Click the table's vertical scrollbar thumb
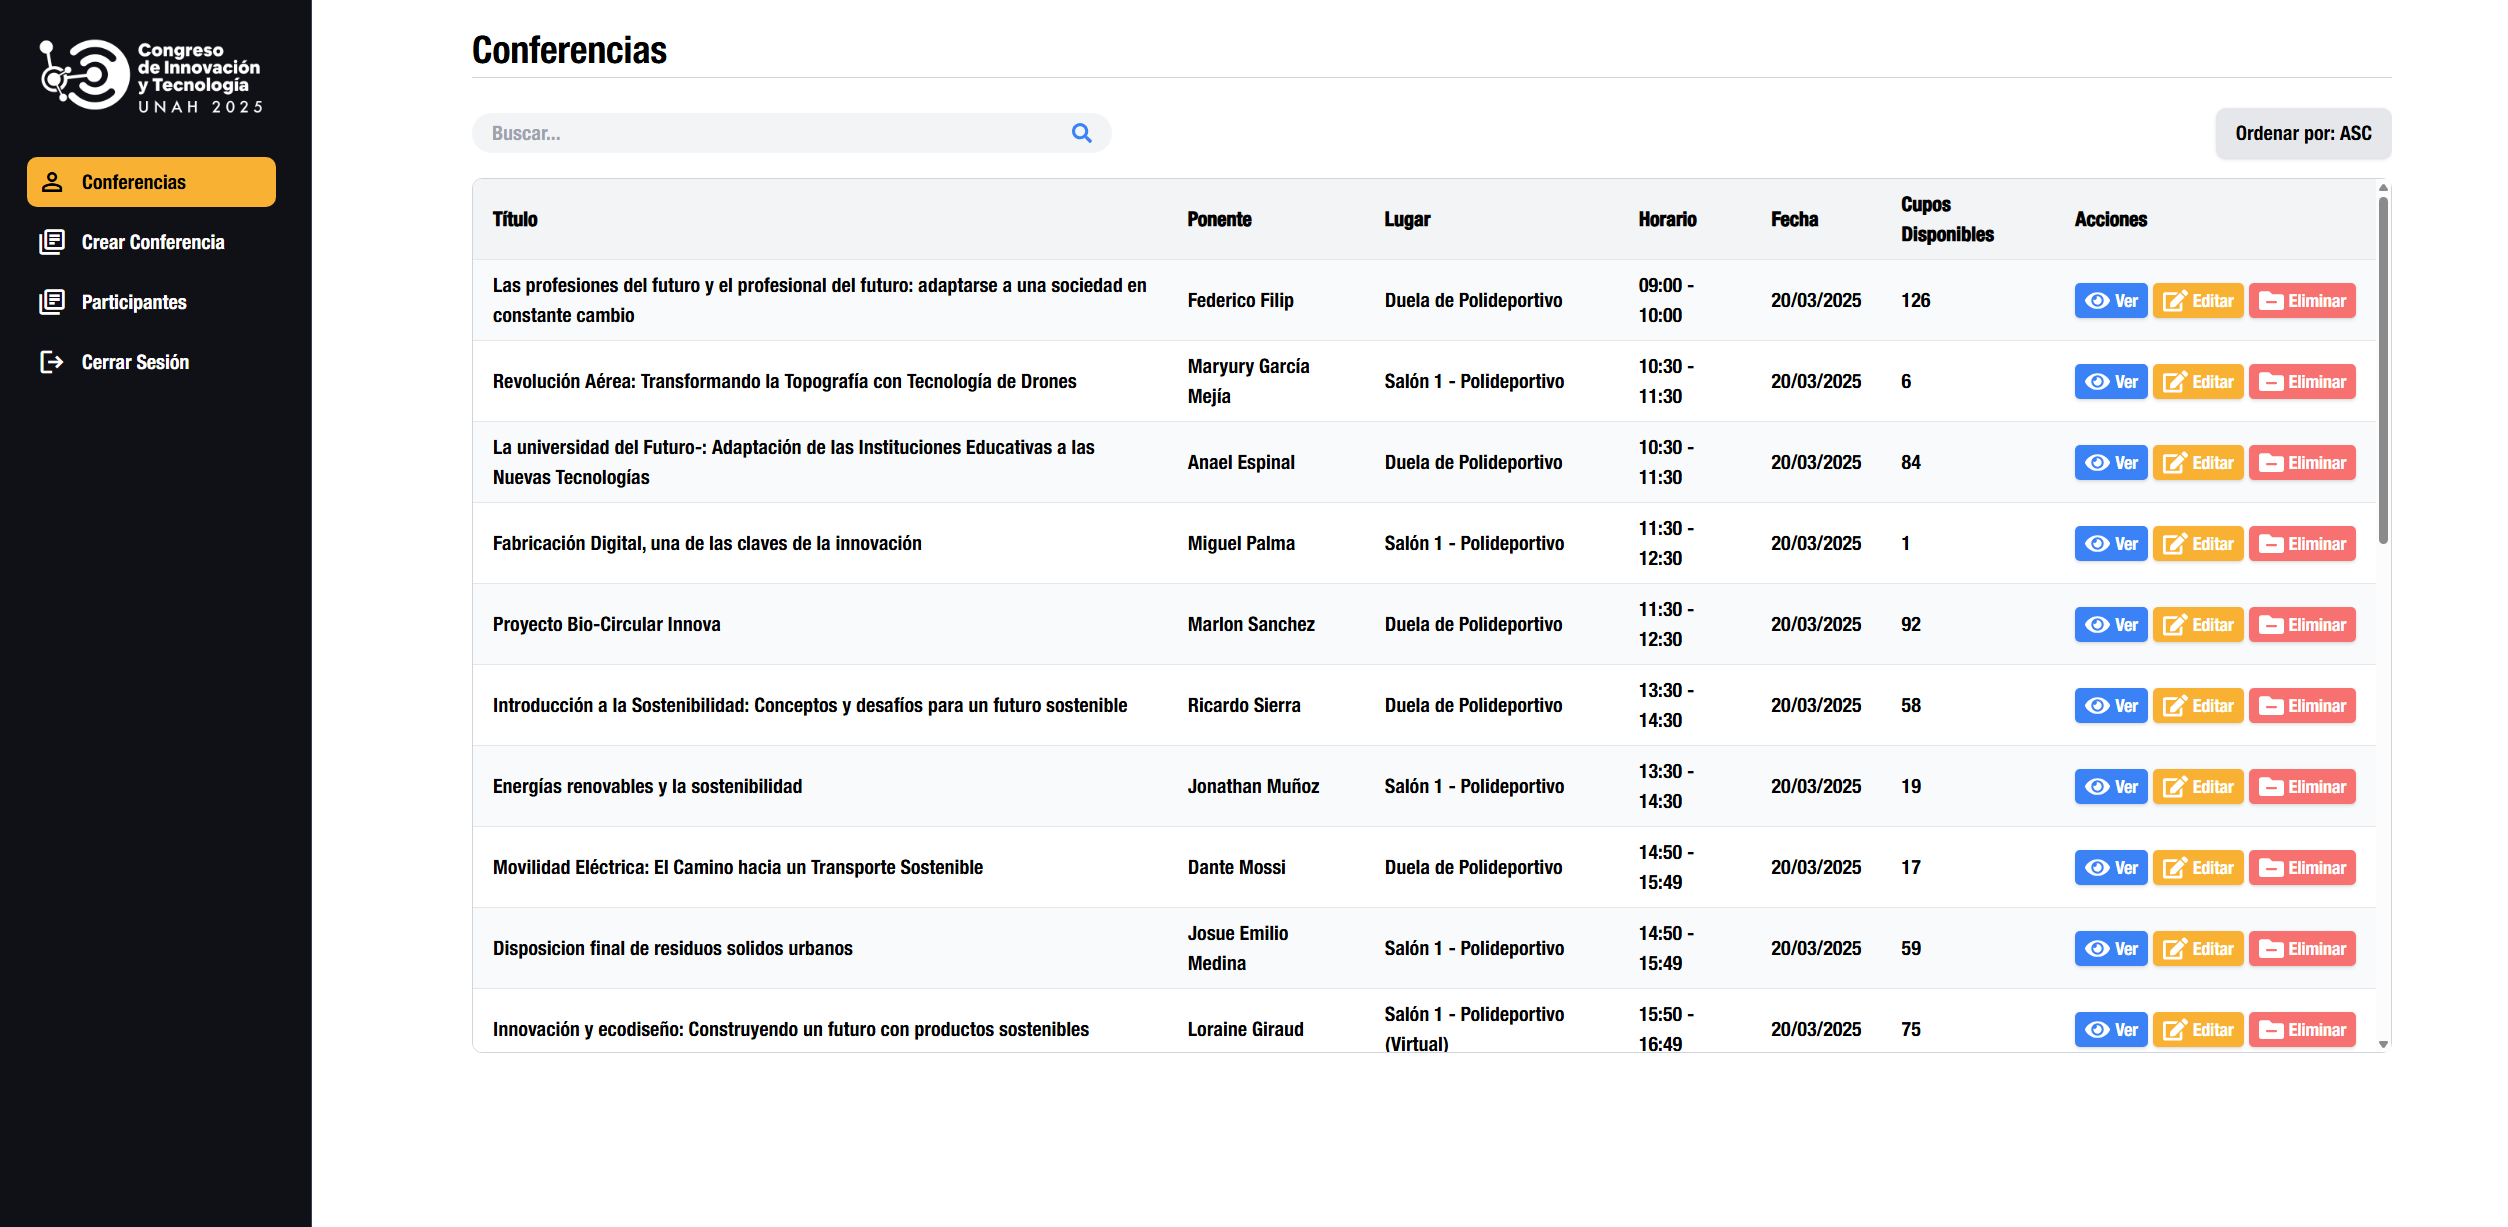2508x1227 pixels. click(x=2383, y=370)
